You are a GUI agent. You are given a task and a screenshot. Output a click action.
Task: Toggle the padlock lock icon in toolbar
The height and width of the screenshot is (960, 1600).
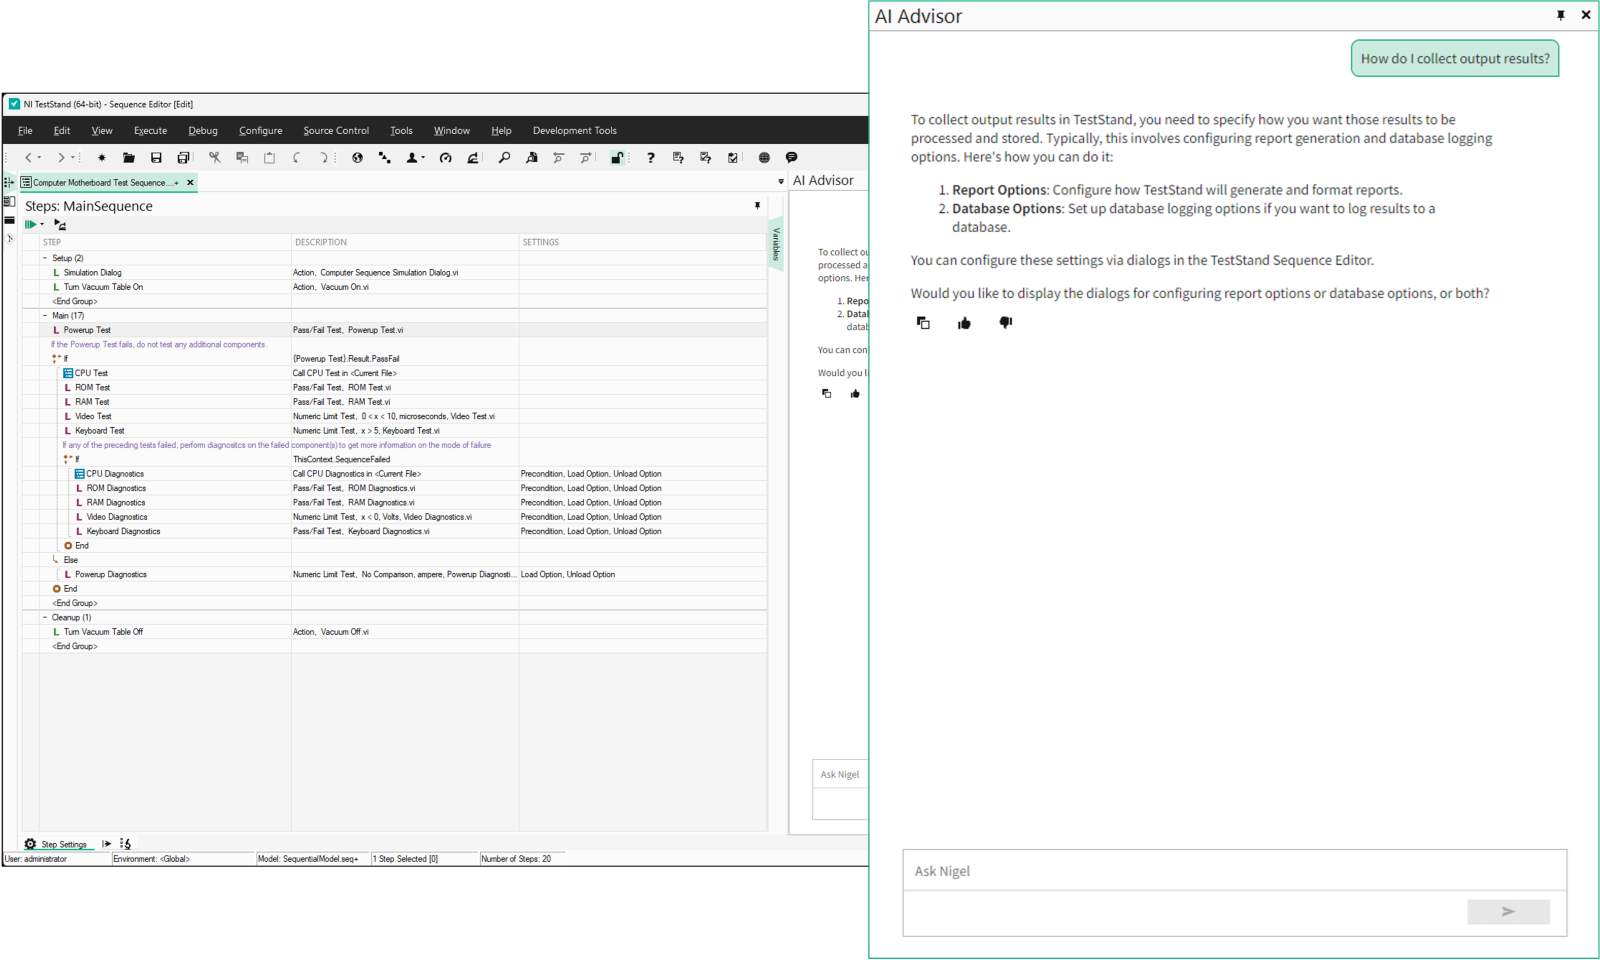click(617, 158)
